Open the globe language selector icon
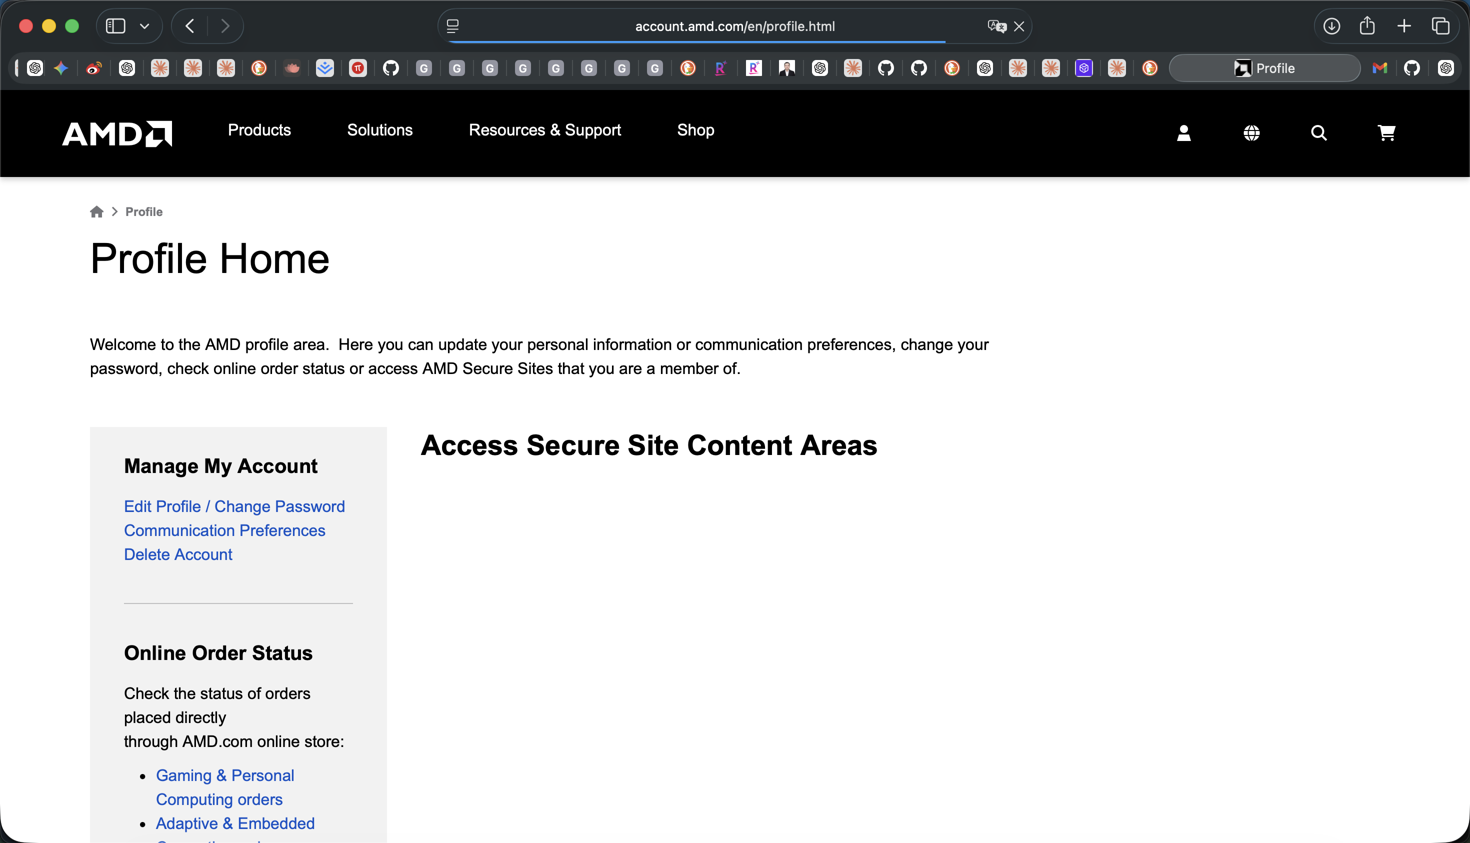 point(1251,133)
